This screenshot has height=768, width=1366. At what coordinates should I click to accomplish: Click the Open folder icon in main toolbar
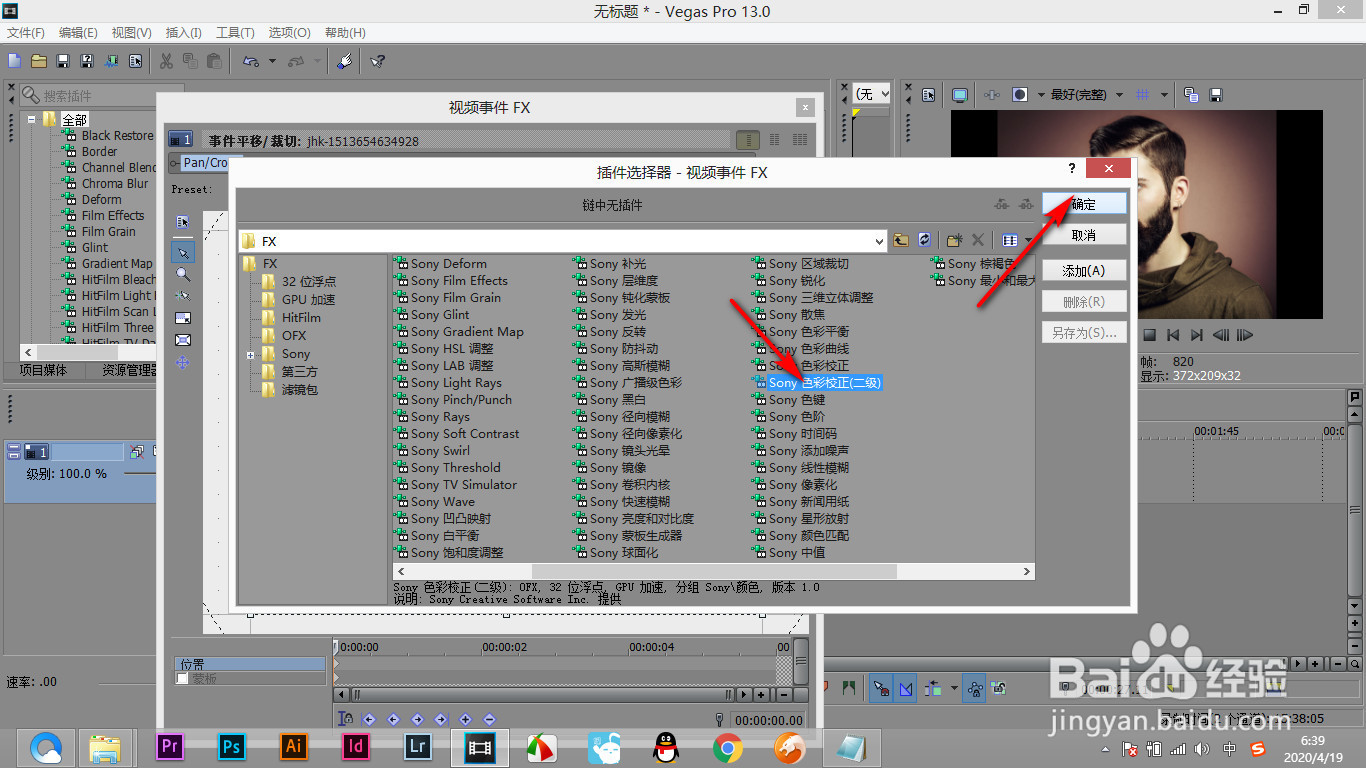38,61
